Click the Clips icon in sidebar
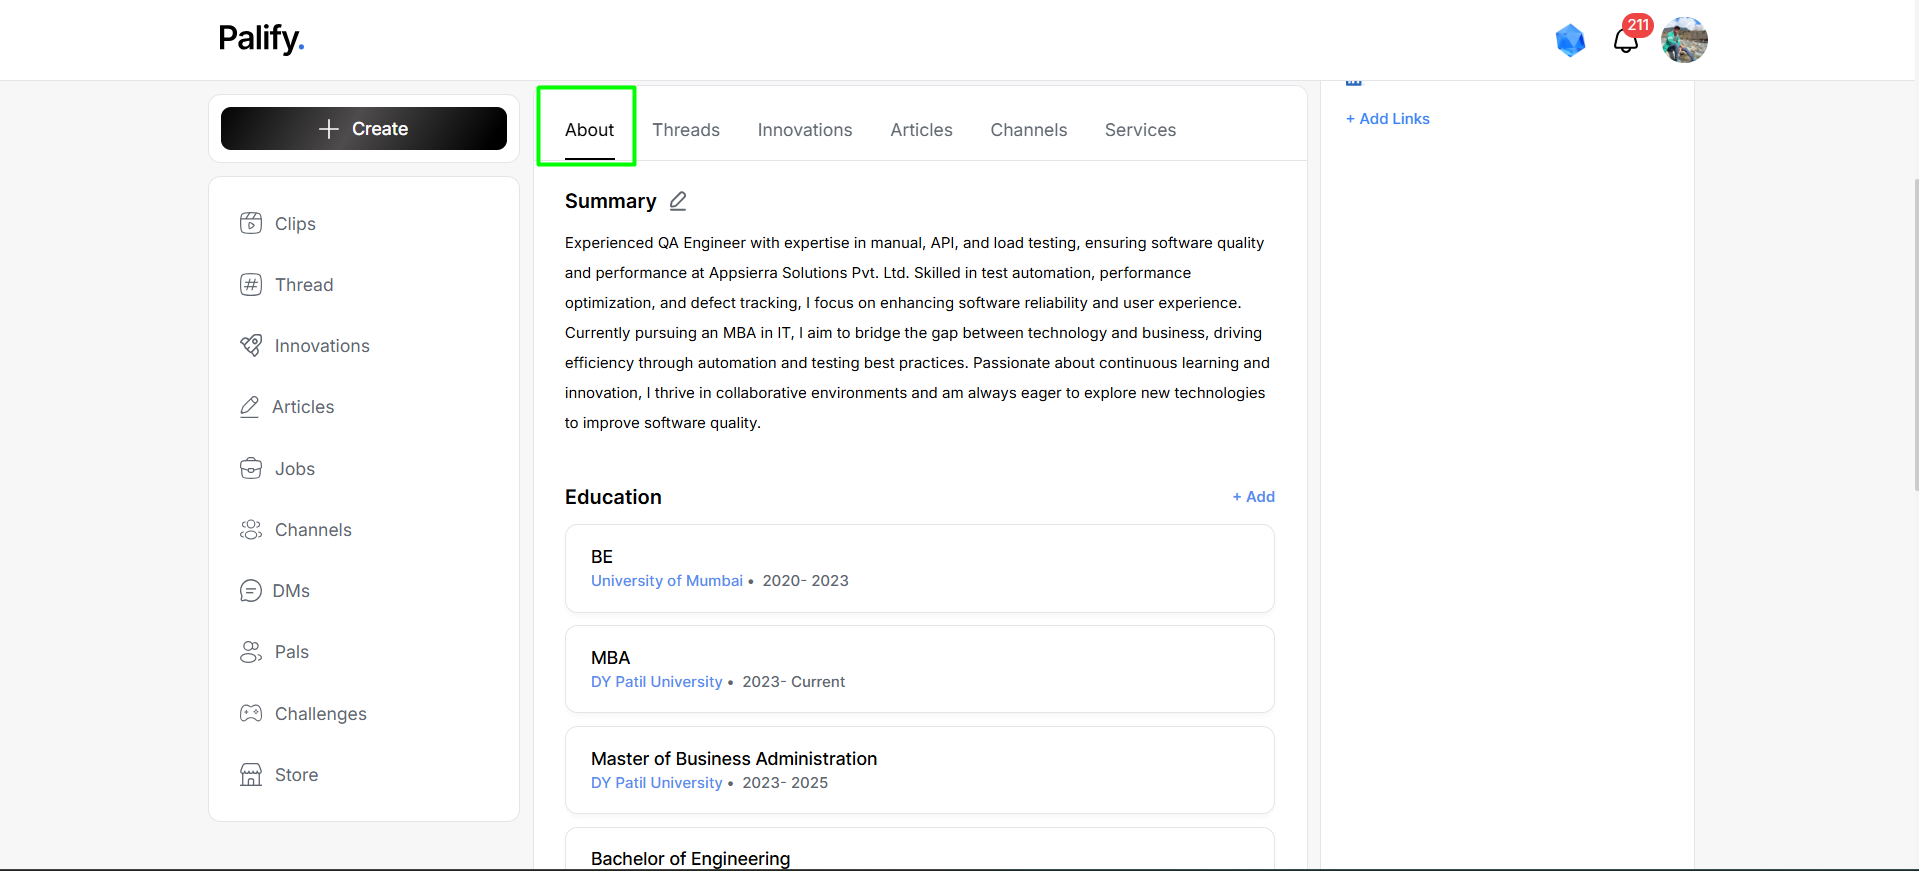 [251, 223]
